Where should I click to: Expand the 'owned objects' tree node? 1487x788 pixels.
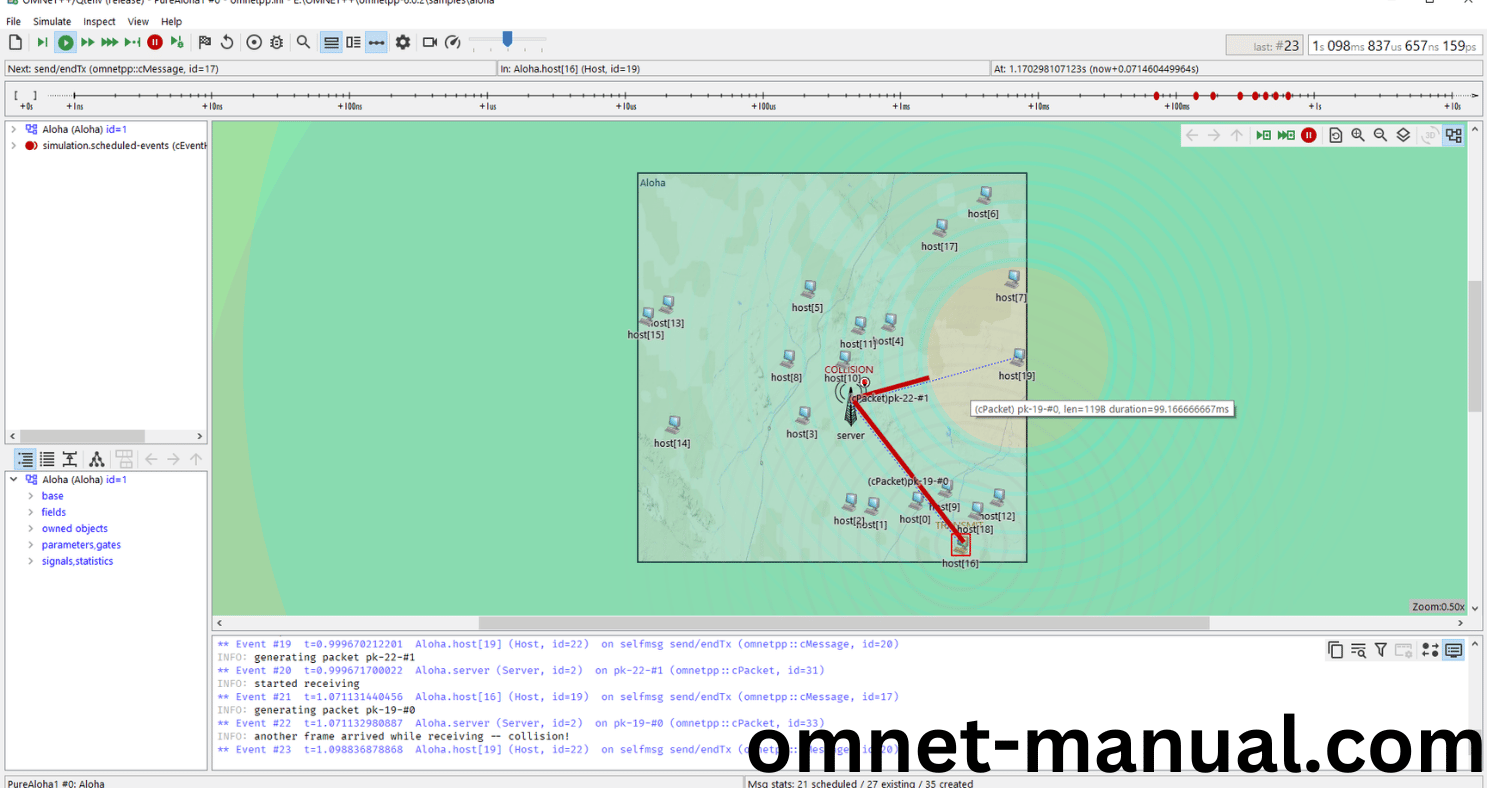pos(31,529)
